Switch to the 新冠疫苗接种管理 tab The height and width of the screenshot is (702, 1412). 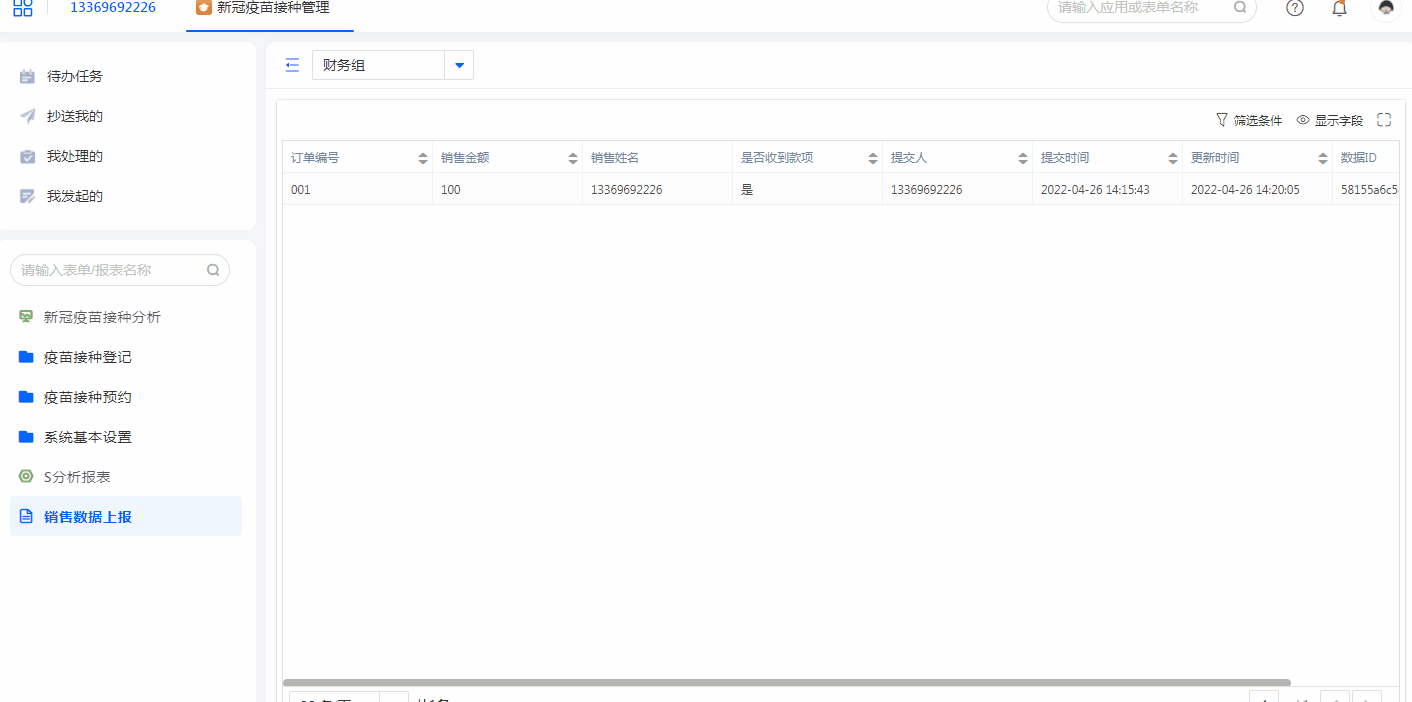click(272, 8)
